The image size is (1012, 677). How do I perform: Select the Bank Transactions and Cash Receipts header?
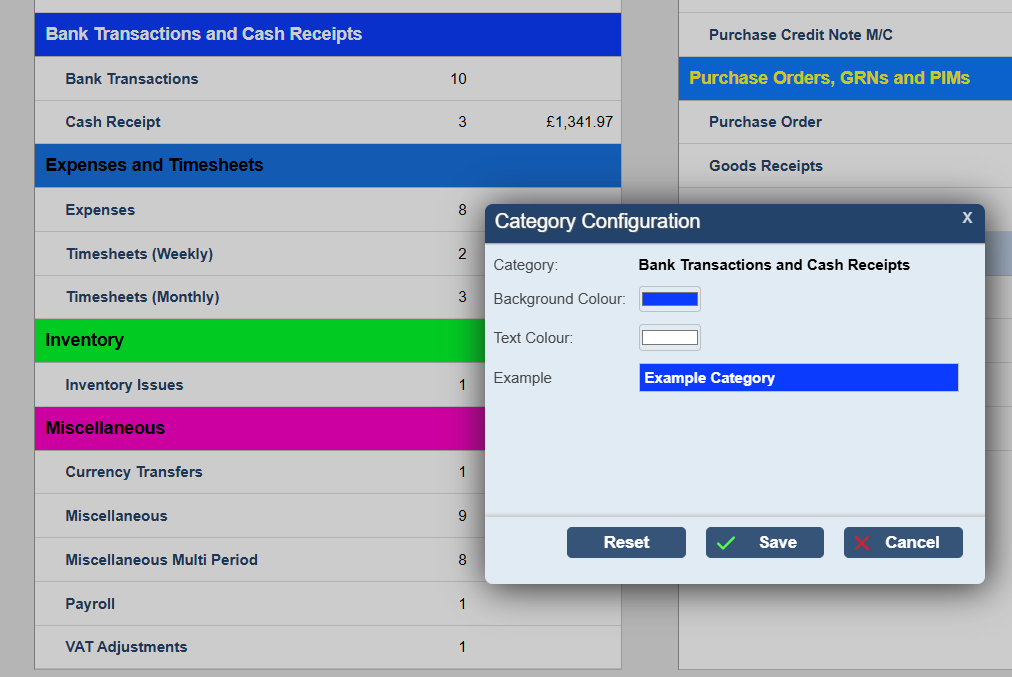tap(204, 34)
